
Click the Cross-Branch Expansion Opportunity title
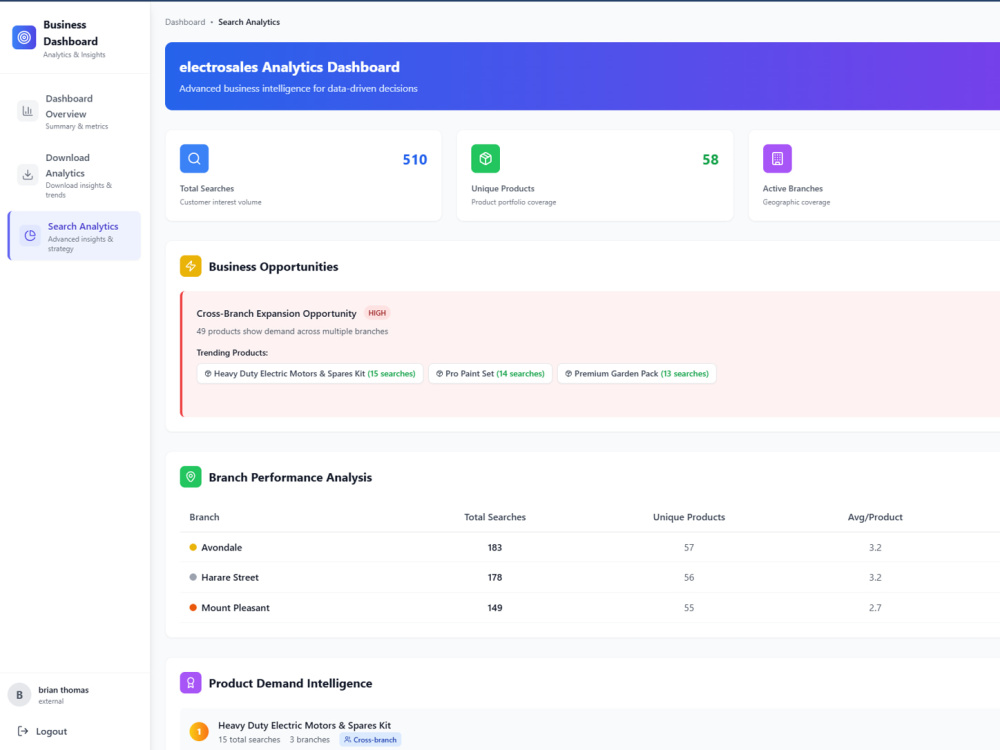[x=276, y=313]
